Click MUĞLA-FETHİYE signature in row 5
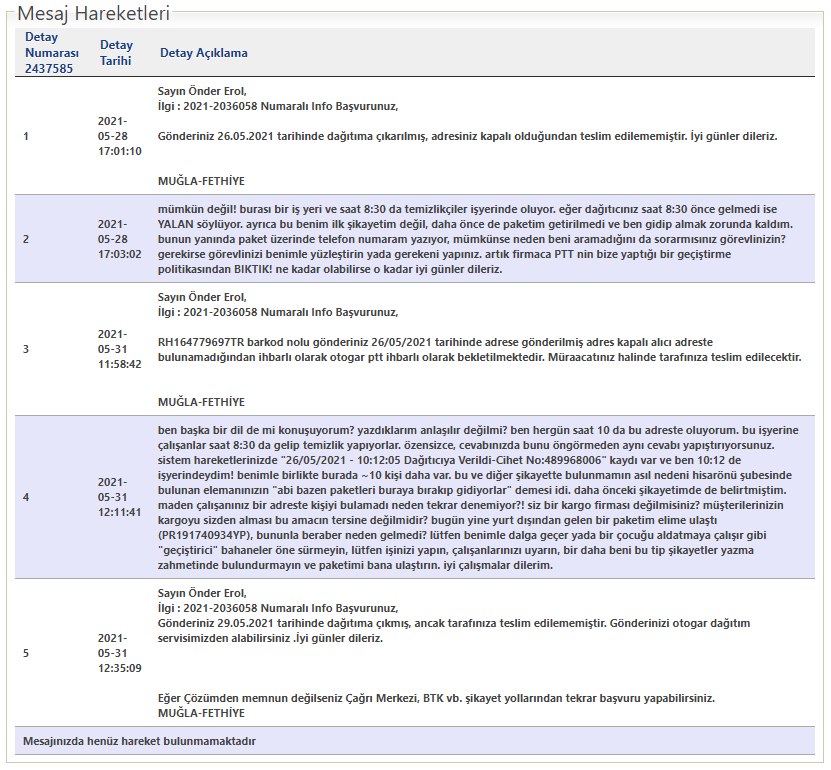831x770 pixels. pos(201,713)
